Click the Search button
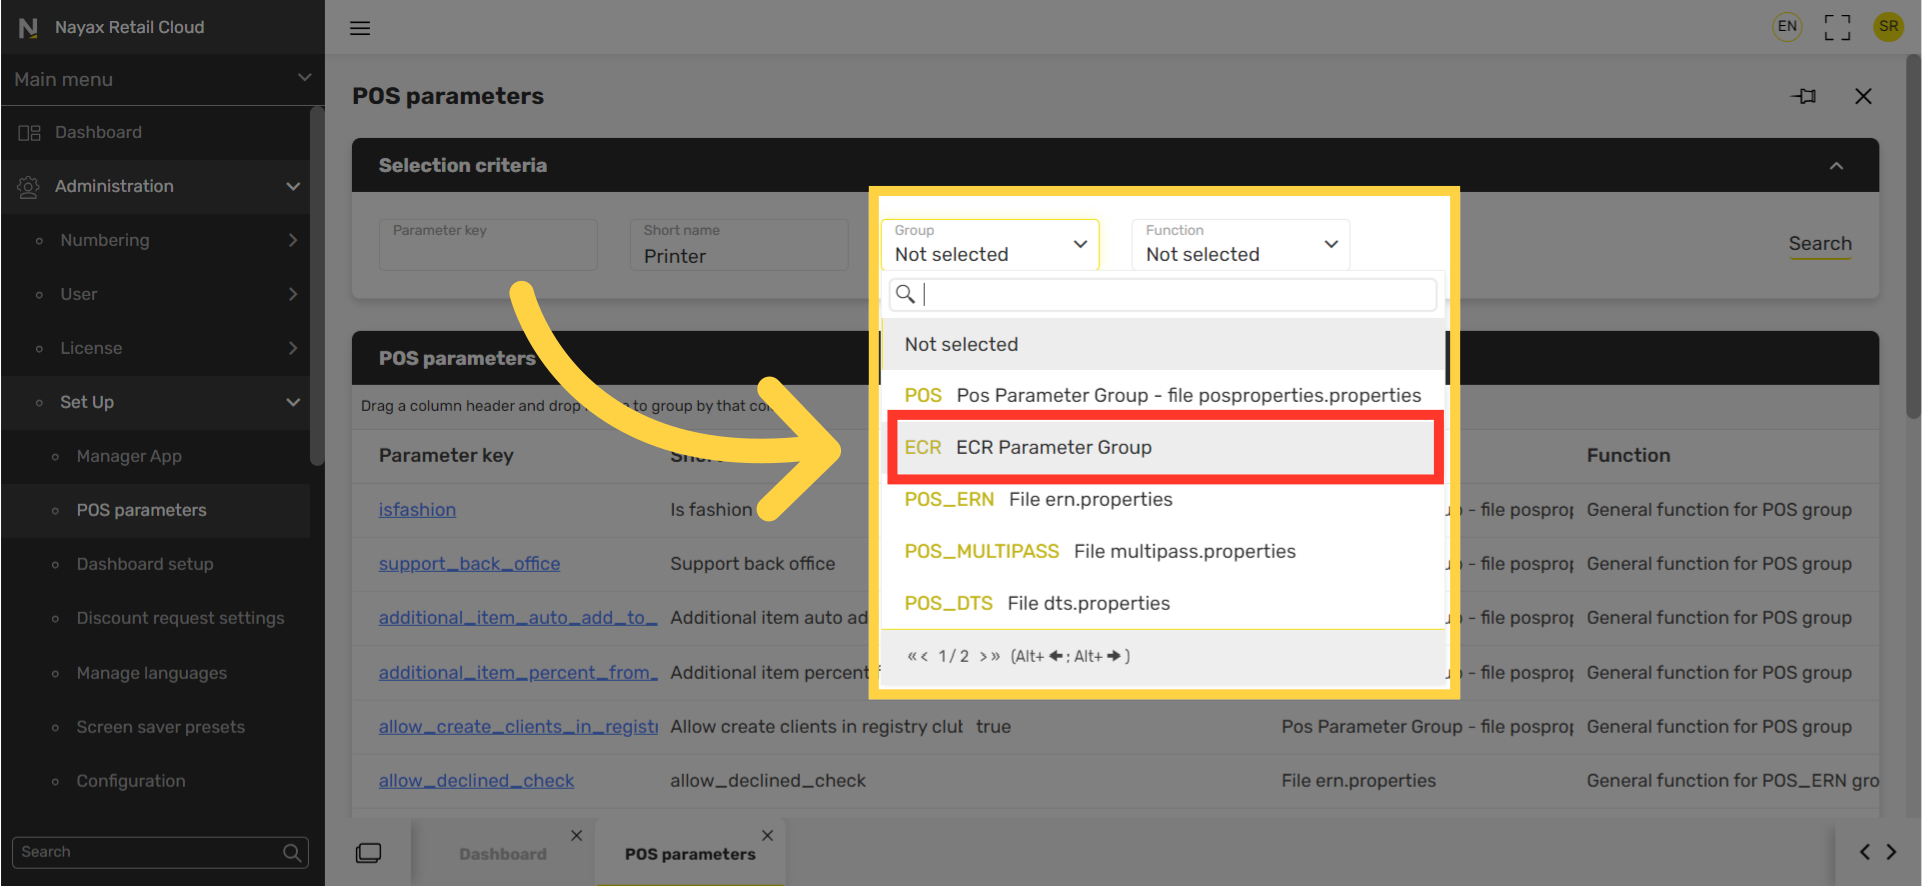 click(1819, 243)
